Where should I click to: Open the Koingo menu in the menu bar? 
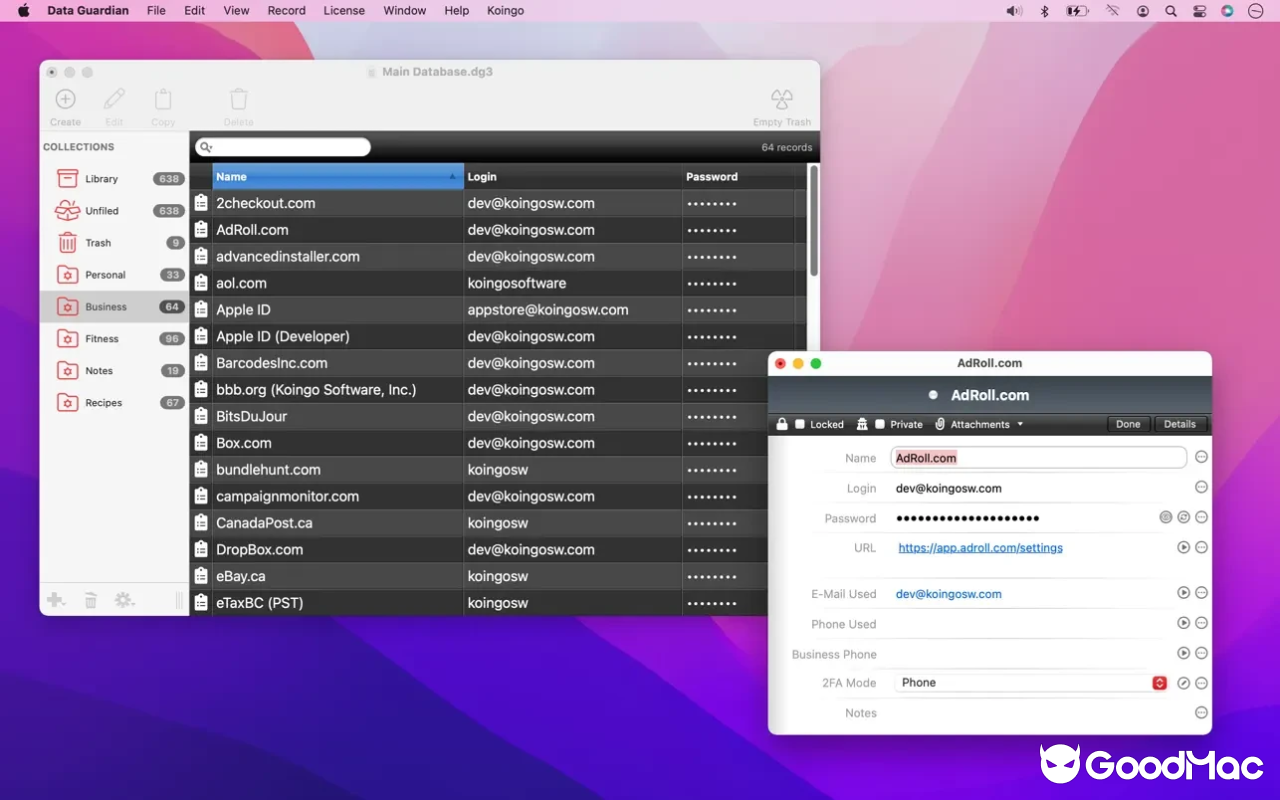pos(505,11)
